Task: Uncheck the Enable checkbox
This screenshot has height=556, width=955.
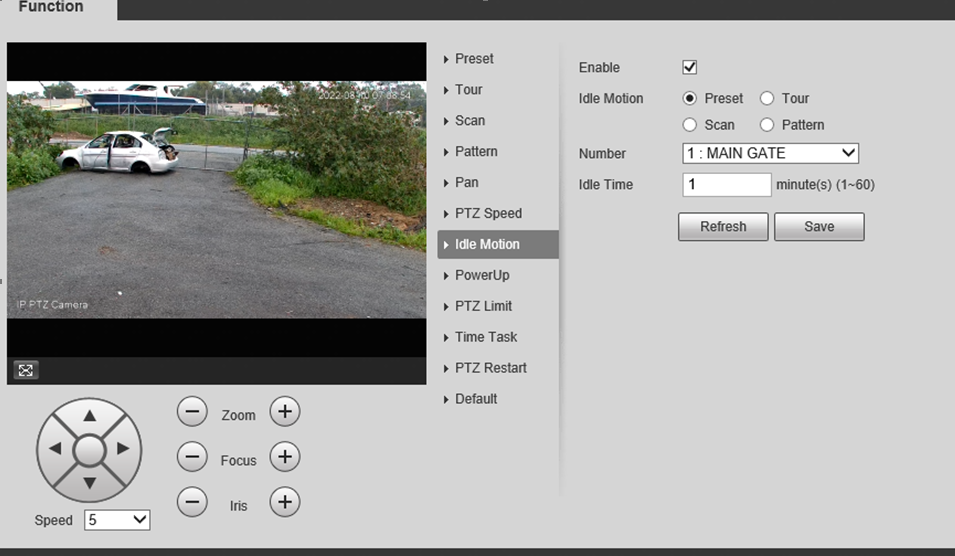Action: 689,67
